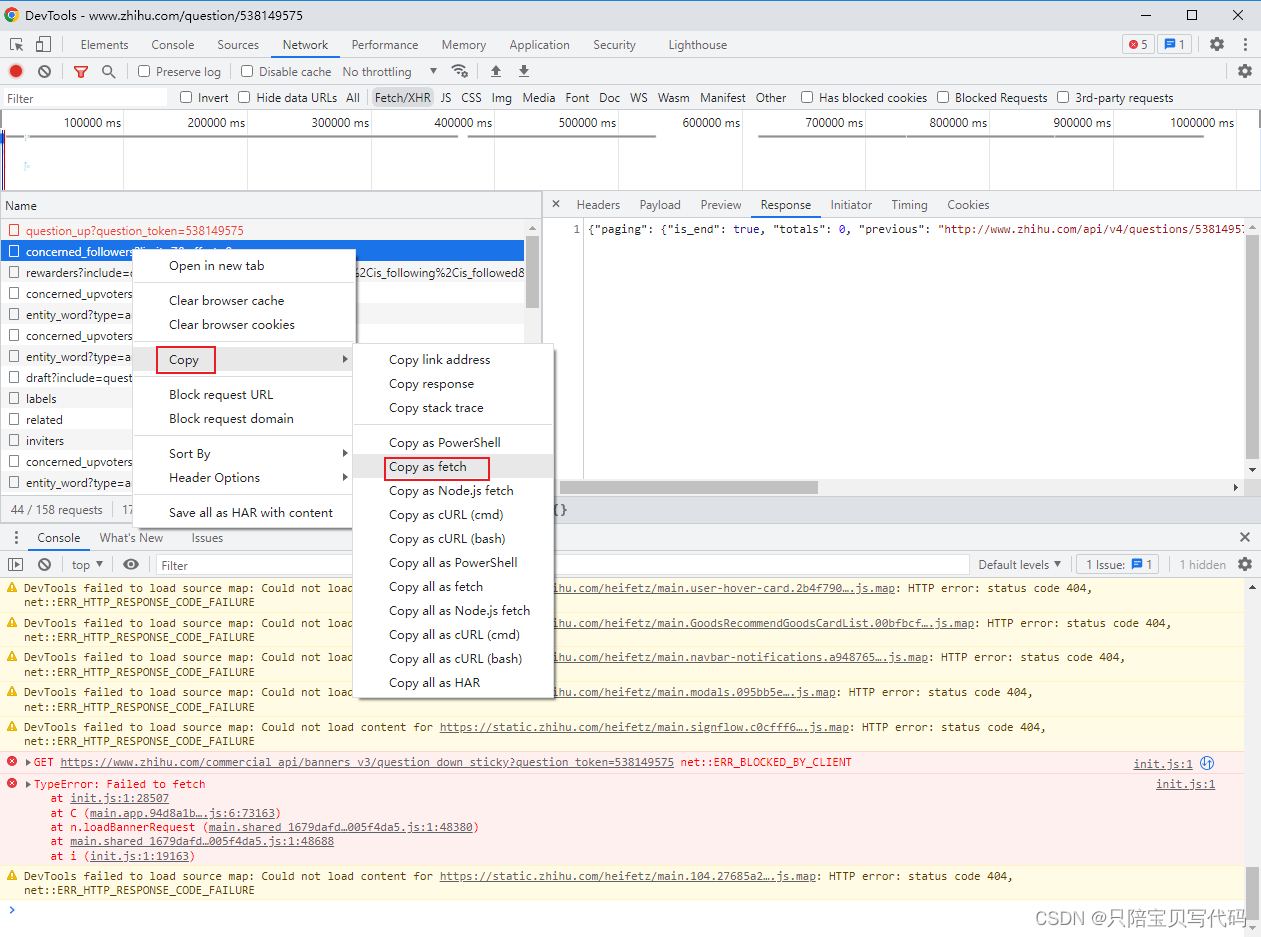Export HAR file download arrow icon

click(524, 71)
